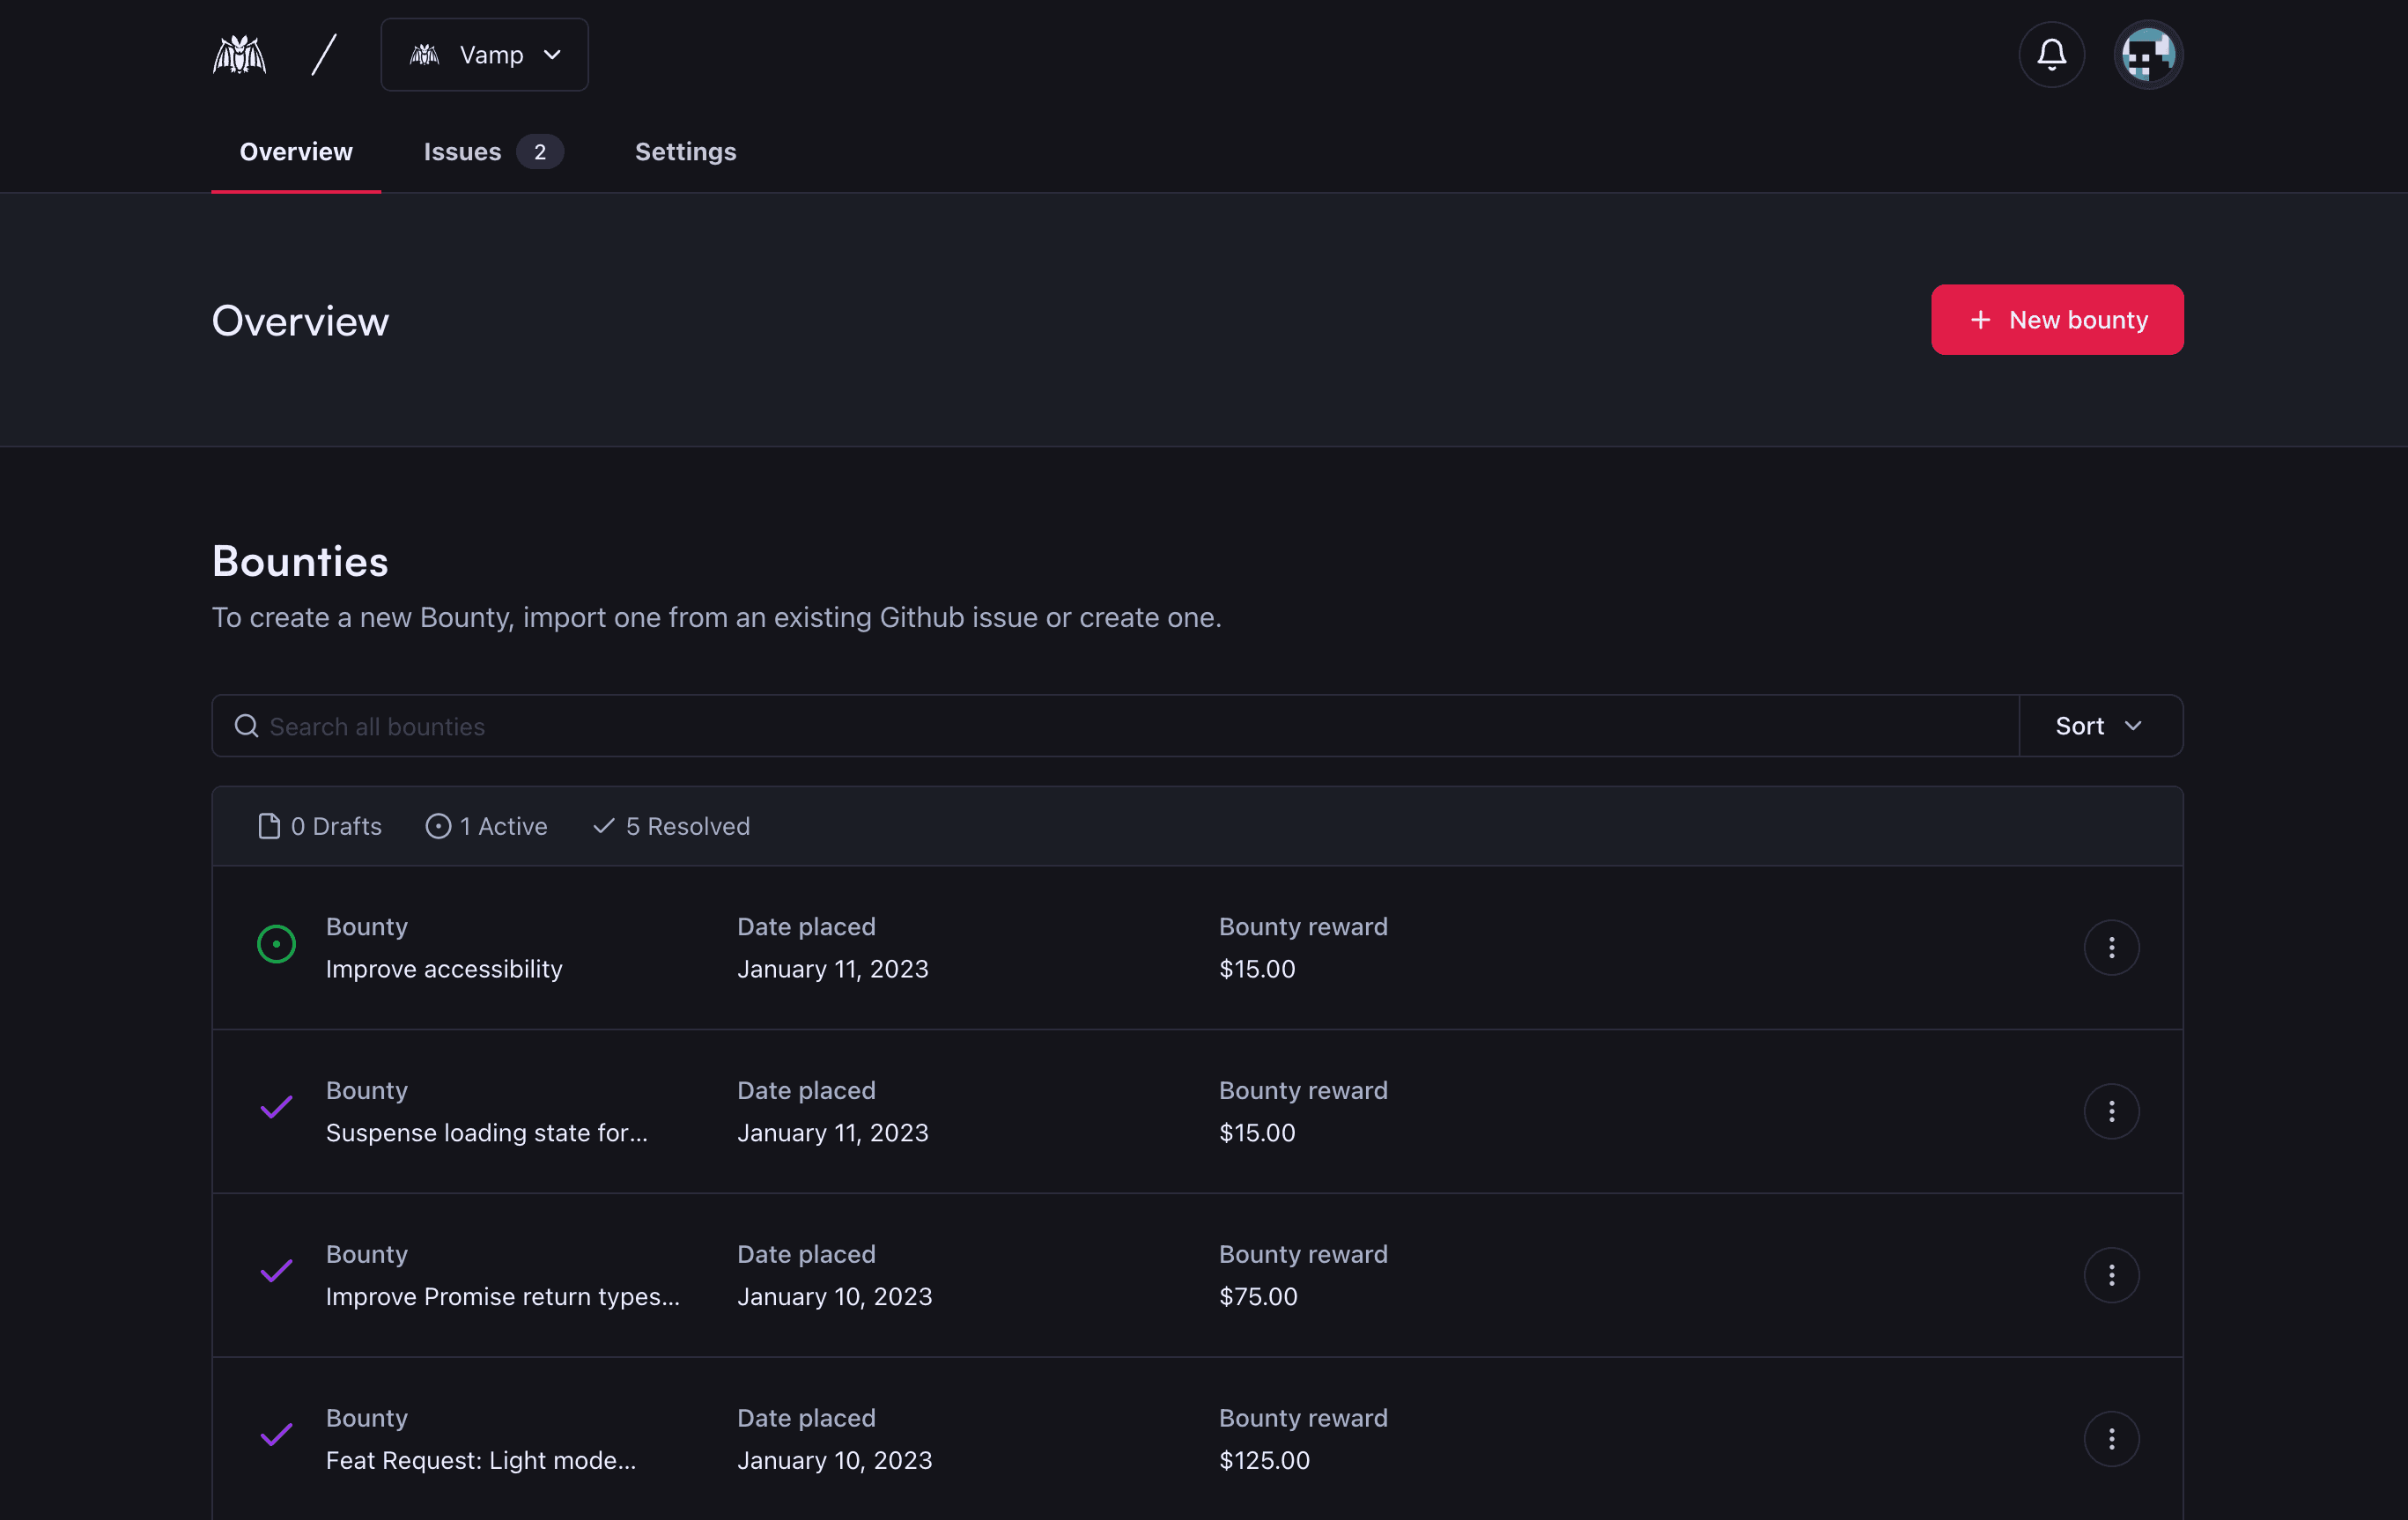The height and width of the screenshot is (1520, 2408).
Task: Click the three-dot menu on Improve accessibility bounty
Action: point(2112,946)
